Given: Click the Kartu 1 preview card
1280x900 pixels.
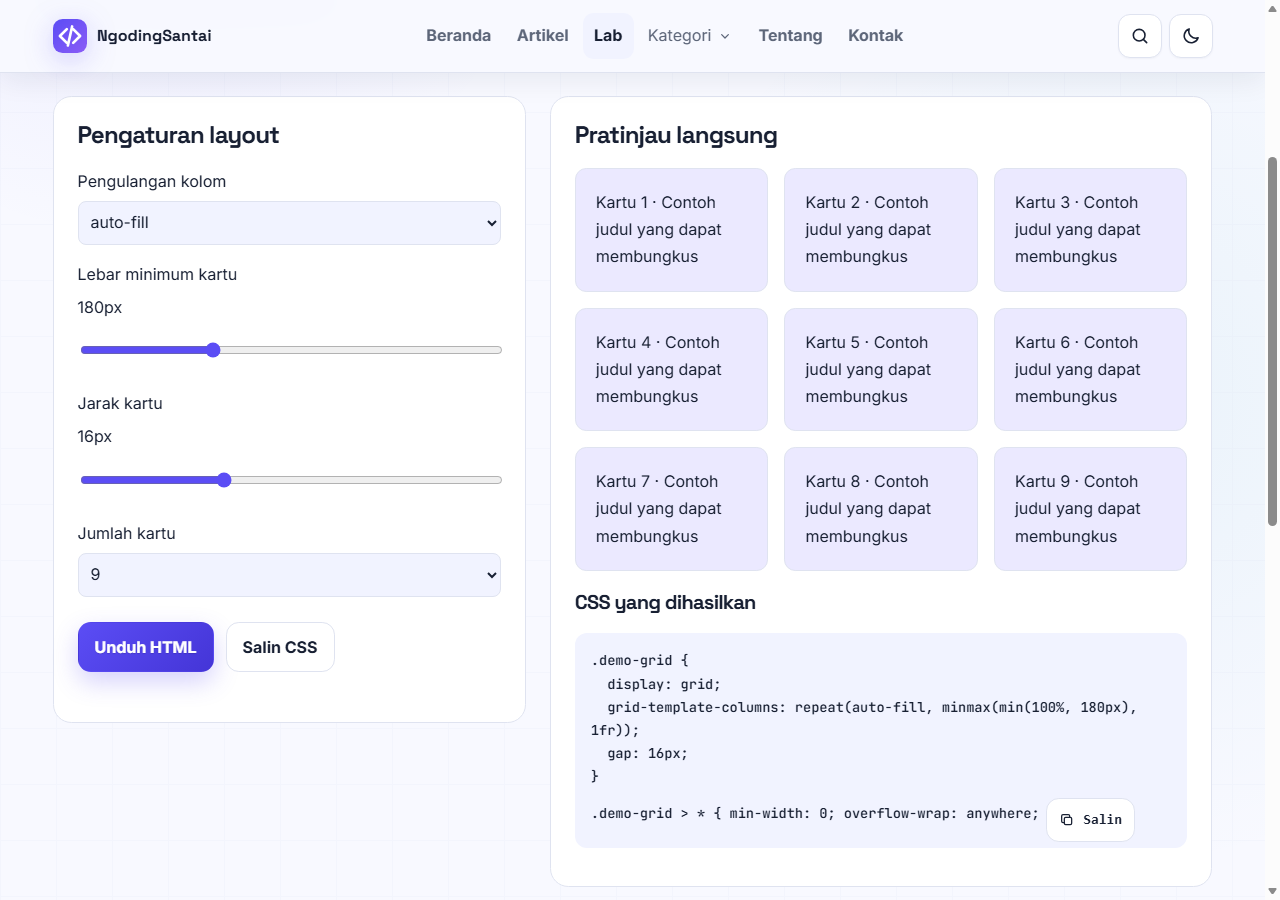Looking at the screenshot, I should 671,230.
